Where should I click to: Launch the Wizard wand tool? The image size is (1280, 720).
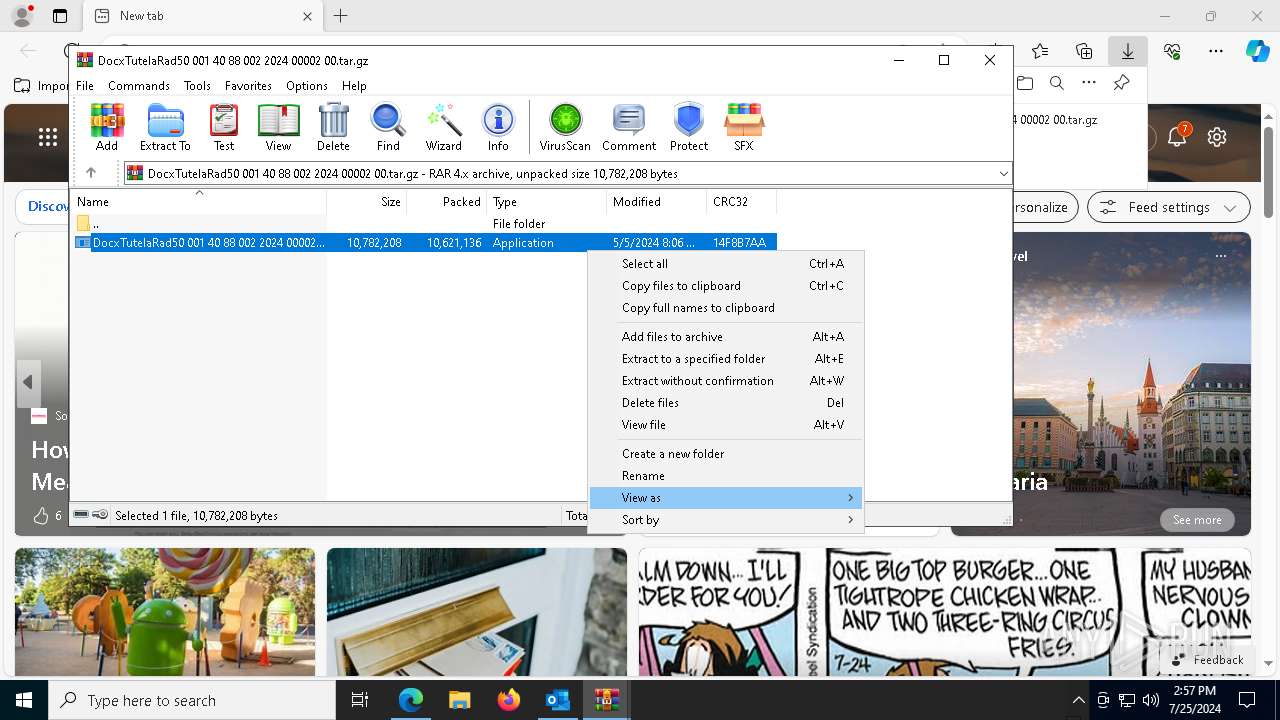click(443, 127)
